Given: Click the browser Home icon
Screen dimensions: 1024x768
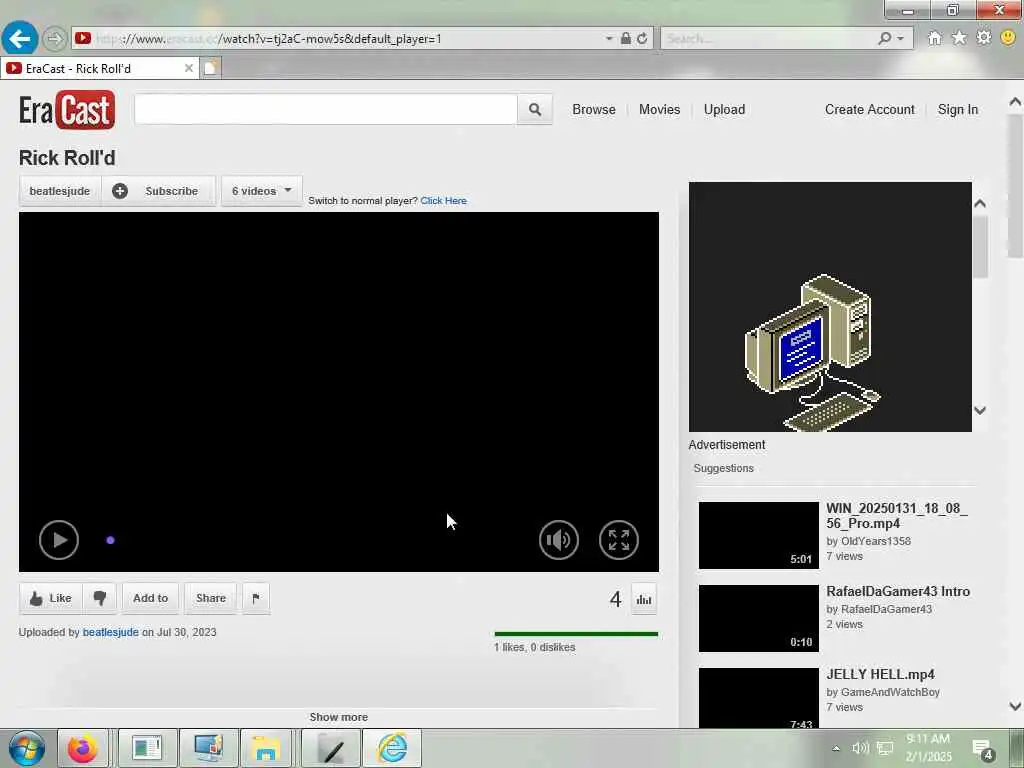Looking at the screenshot, I should click(x=935, y=38).
